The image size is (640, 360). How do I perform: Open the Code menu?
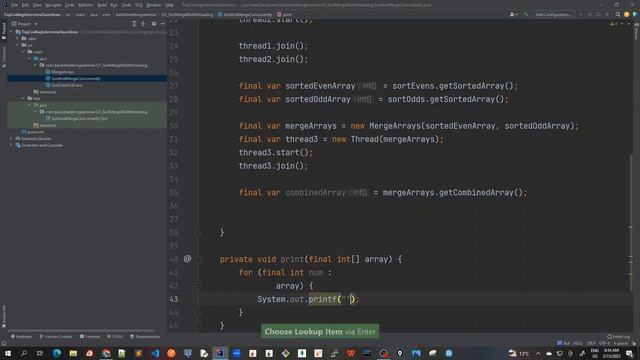(x=70, y=5)
